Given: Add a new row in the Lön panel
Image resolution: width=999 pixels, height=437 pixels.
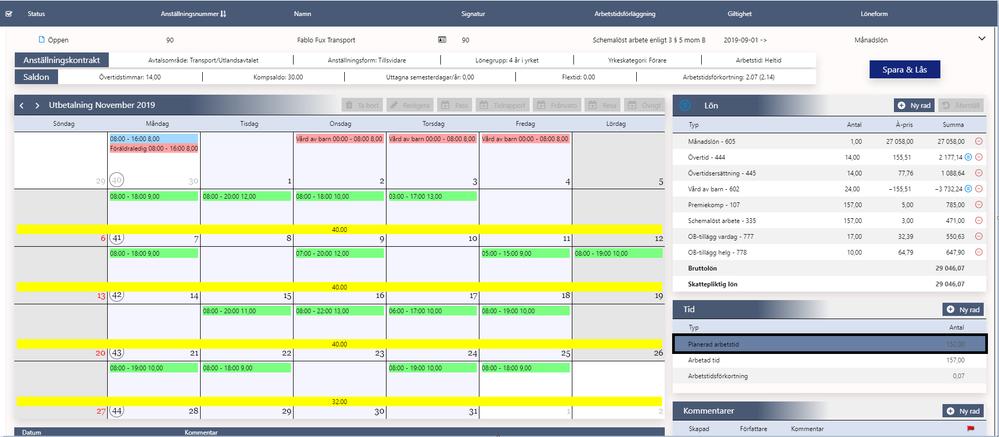Looking at the screenshot, I should (915, 105).
